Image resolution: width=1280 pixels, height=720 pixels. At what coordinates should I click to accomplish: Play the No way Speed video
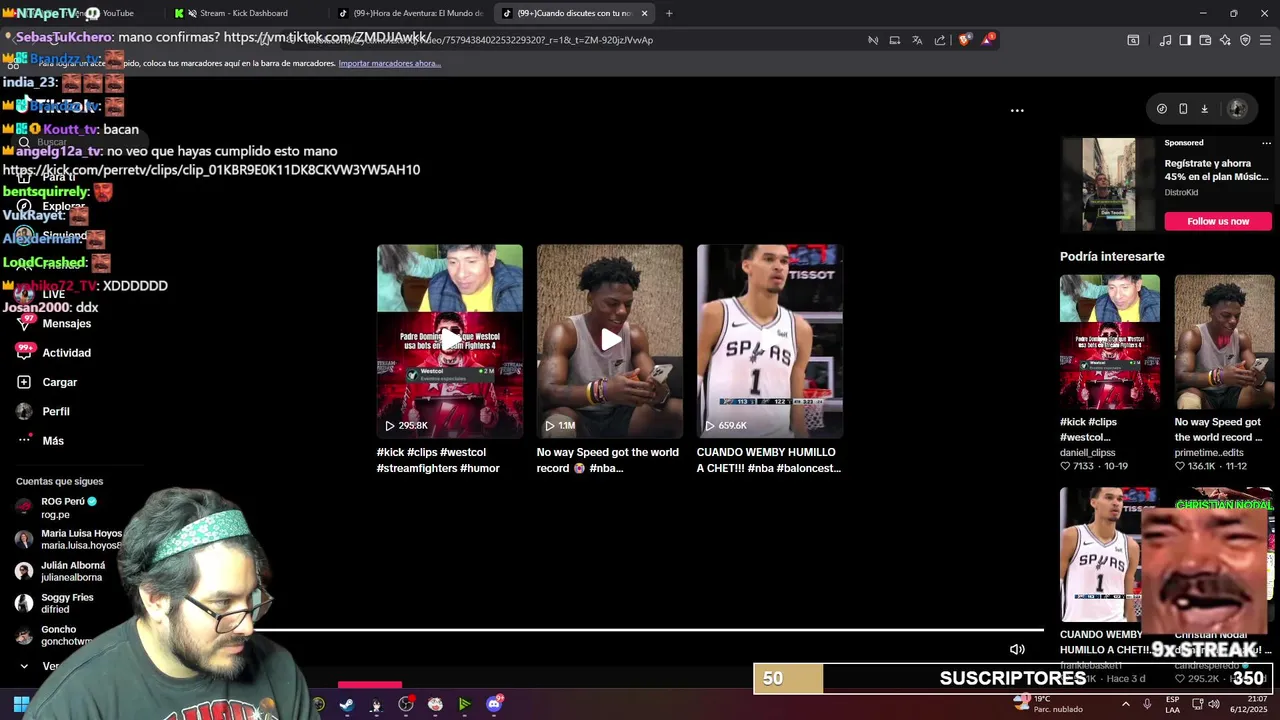(610, 341)
